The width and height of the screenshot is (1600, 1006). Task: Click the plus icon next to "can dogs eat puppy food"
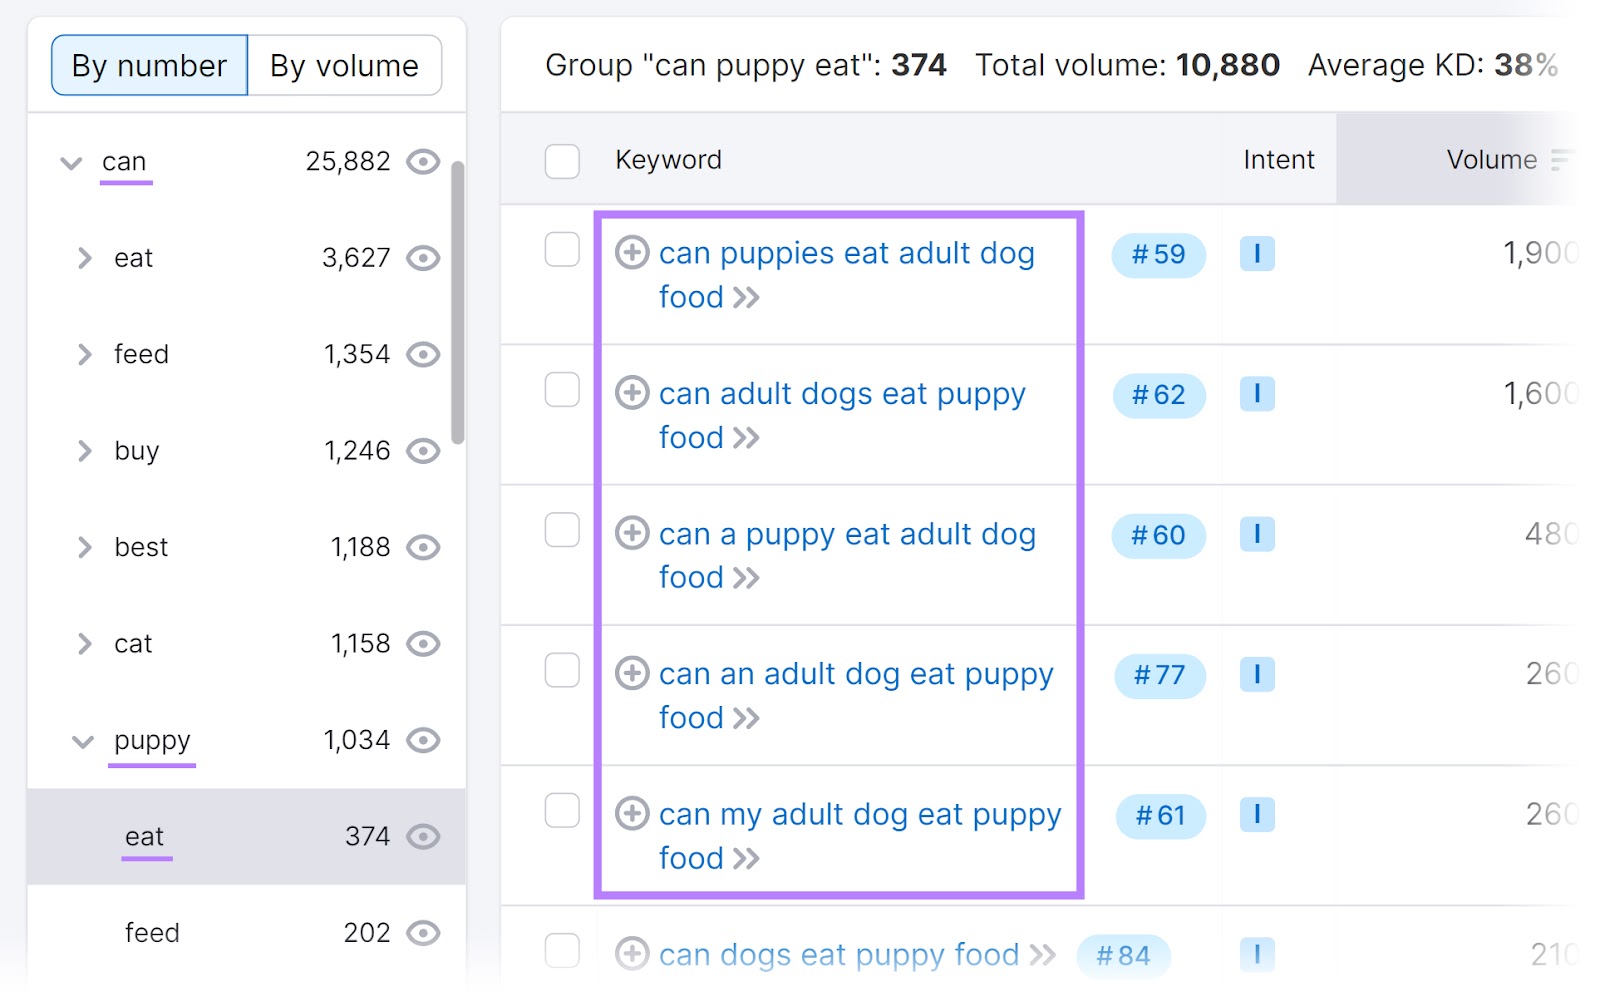coord(633,954)
